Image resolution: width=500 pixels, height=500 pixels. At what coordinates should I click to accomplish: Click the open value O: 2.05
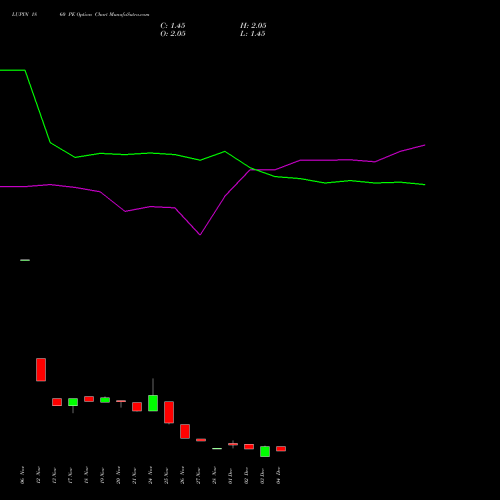(x=173, y=34)
